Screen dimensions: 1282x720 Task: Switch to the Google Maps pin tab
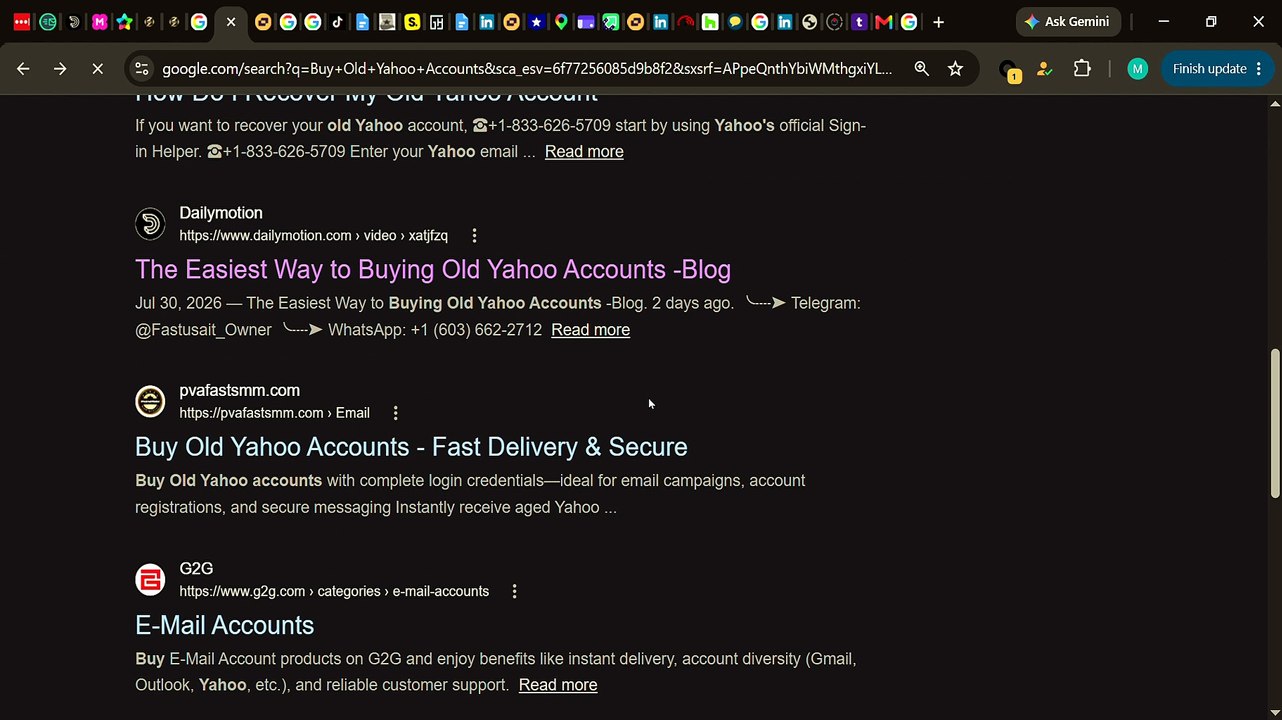(x=561, y=22)
